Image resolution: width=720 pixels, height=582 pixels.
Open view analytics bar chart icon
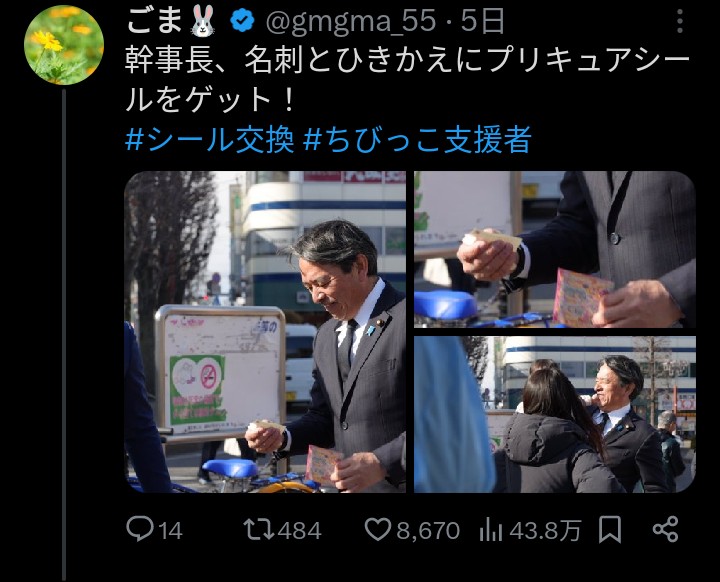490,530
